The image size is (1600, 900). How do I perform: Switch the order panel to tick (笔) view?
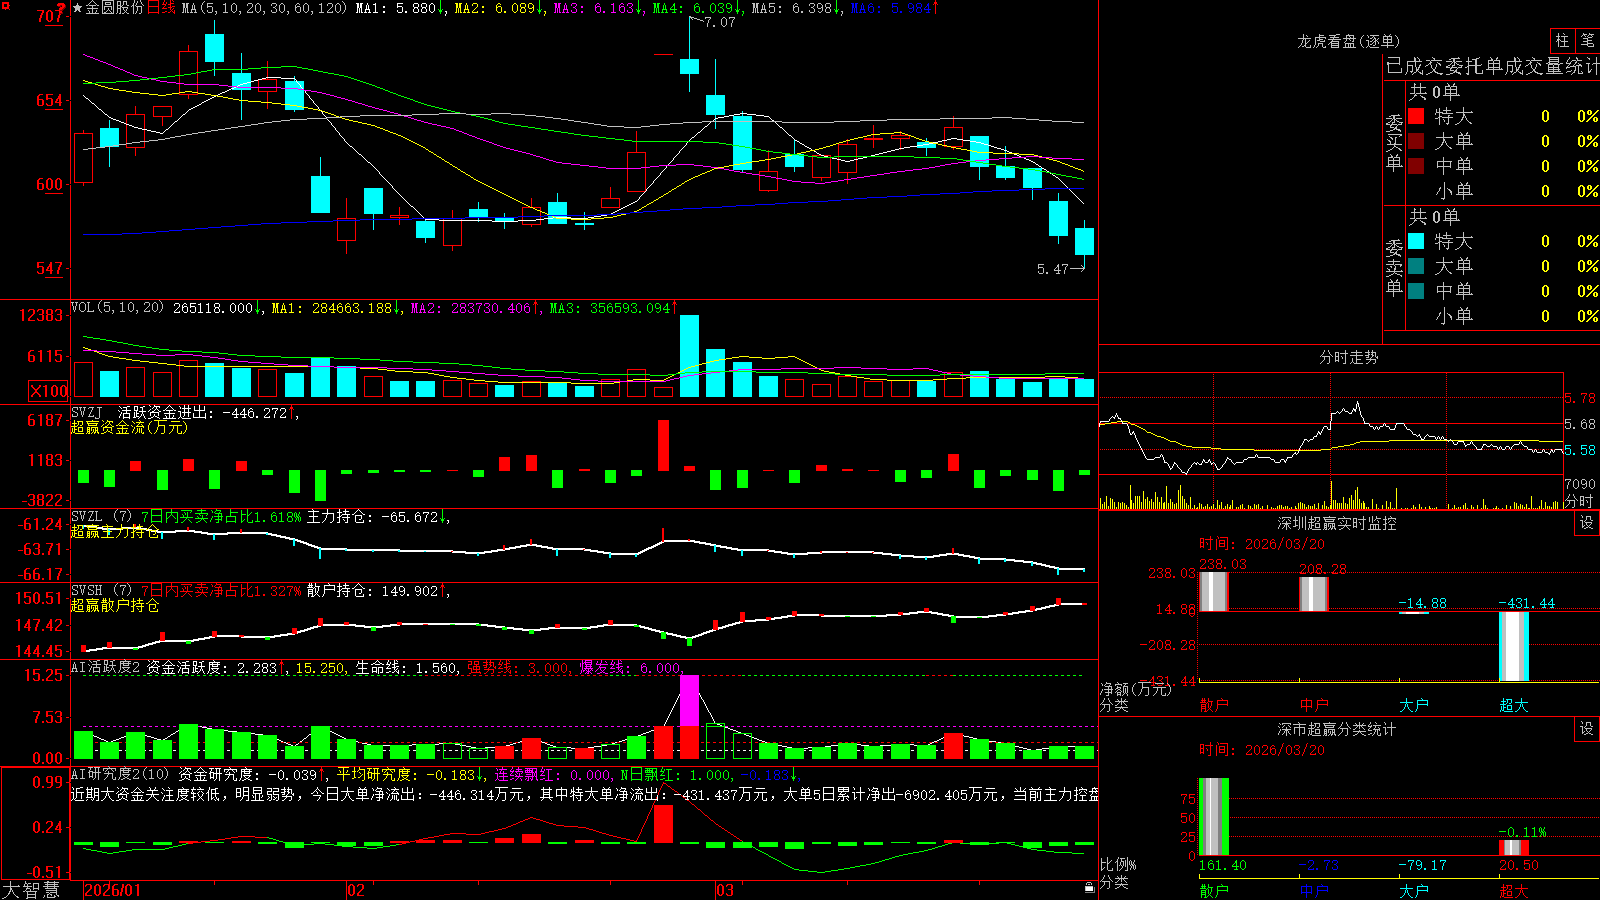1587,41
